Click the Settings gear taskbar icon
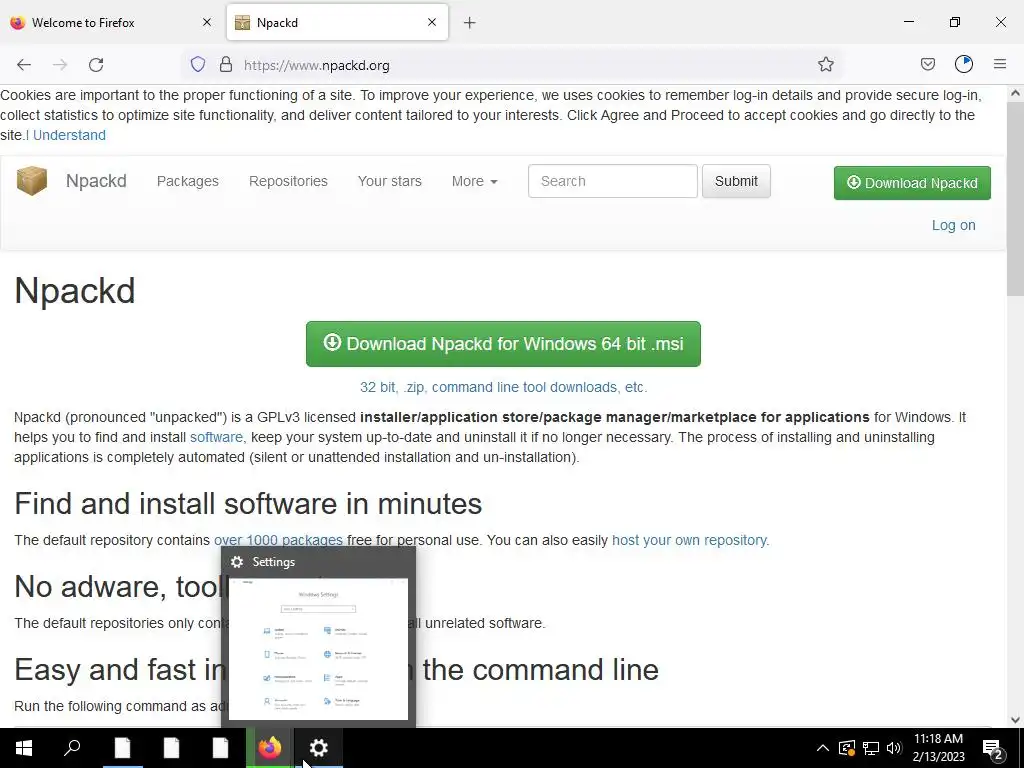 [319, 748]
